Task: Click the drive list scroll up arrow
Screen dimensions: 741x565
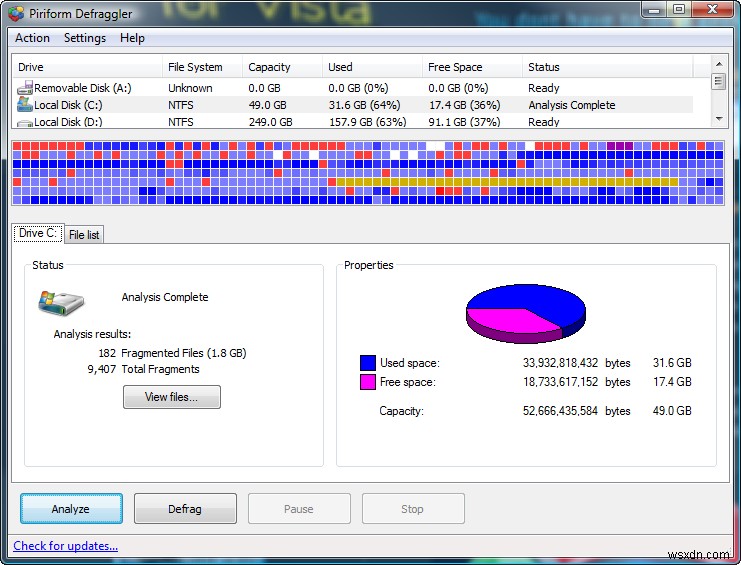Action: 719,64
